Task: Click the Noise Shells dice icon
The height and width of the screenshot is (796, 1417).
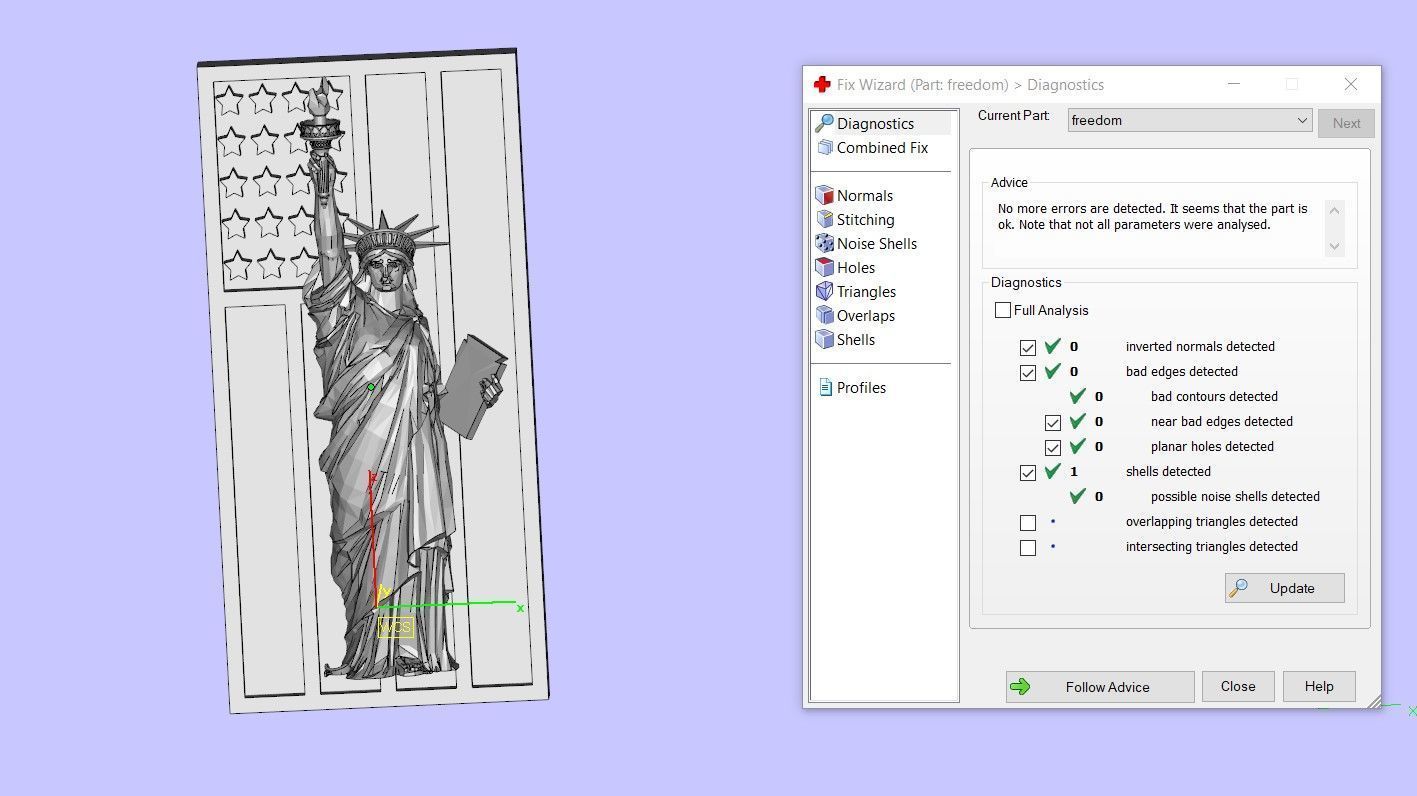Action: tap(825, 243)
